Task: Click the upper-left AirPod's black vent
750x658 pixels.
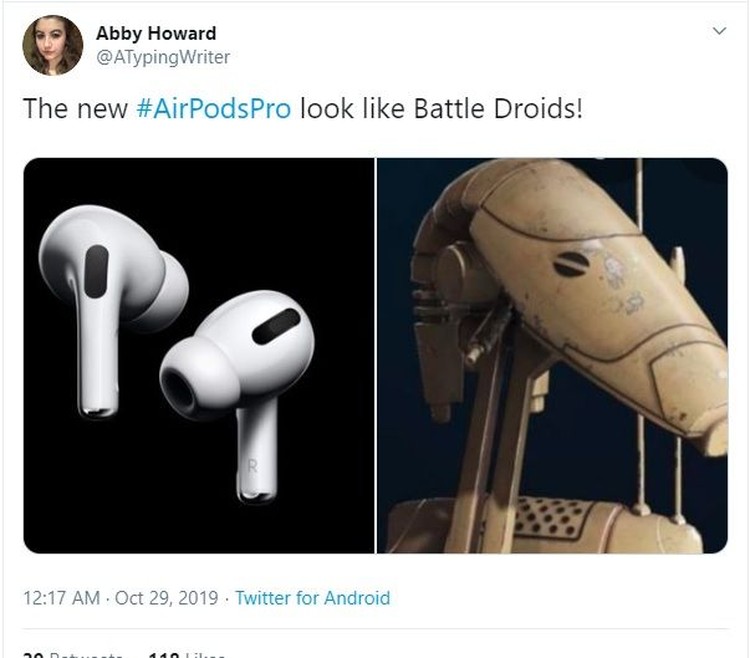Action: point(96,272)
